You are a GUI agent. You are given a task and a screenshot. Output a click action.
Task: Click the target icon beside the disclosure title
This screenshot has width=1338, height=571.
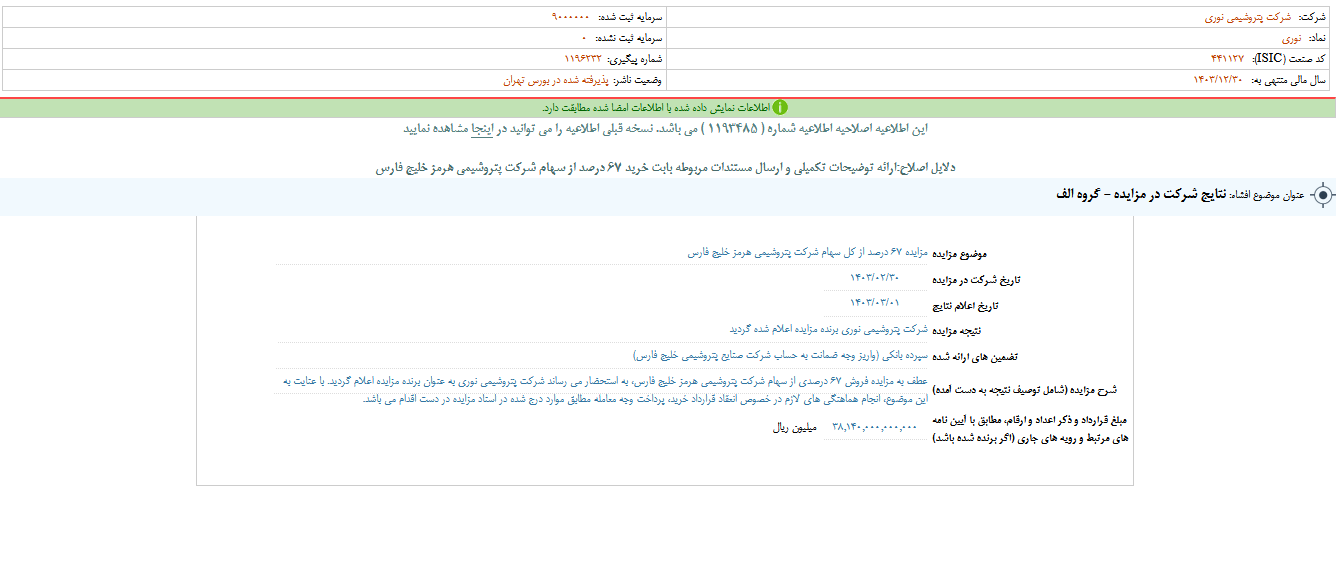pyautogui.click(x=1323, y=195)
